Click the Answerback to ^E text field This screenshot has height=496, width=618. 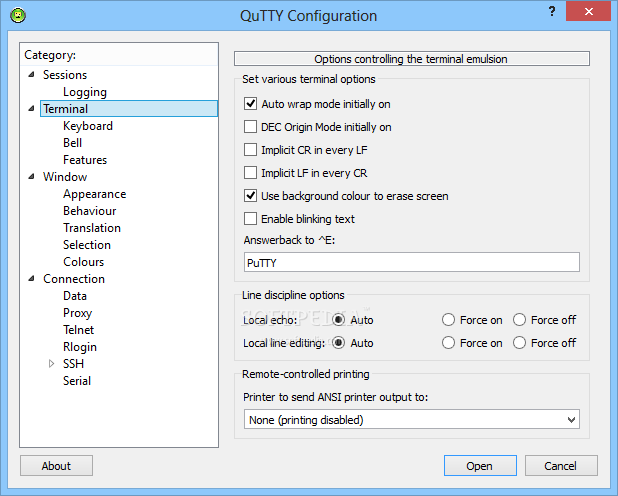pyautogui.click(x=411, y=262)
